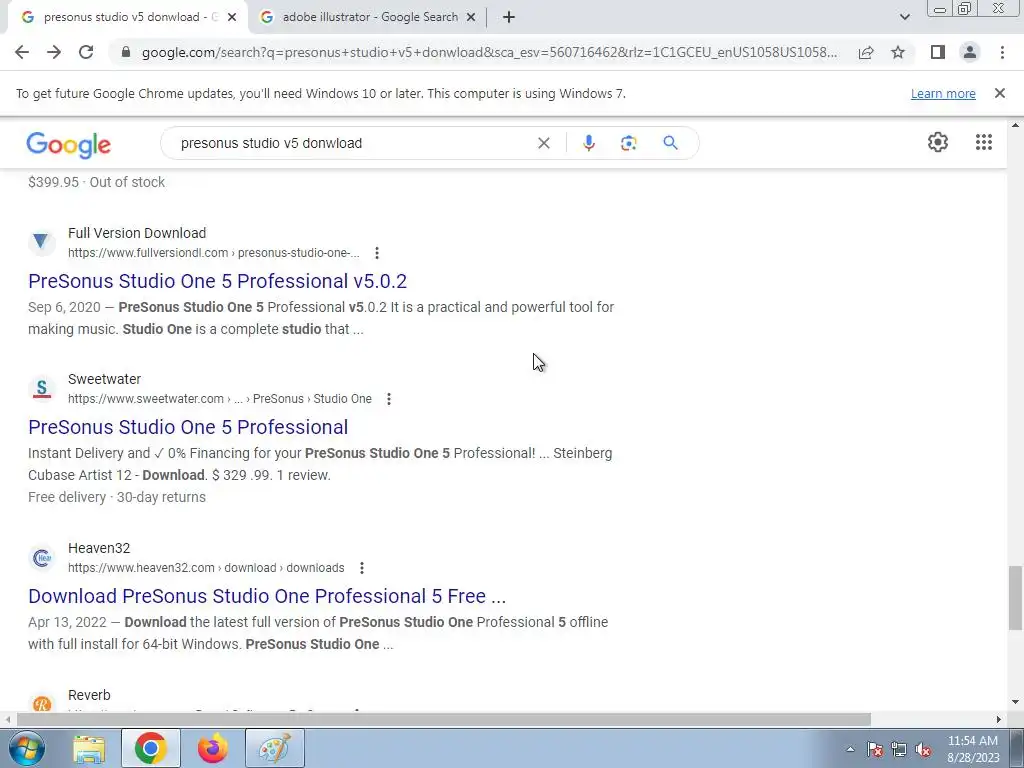Open the tab search dropdown
The image size is (1024, 768).
pyautogui.click(x=904, y=18)
